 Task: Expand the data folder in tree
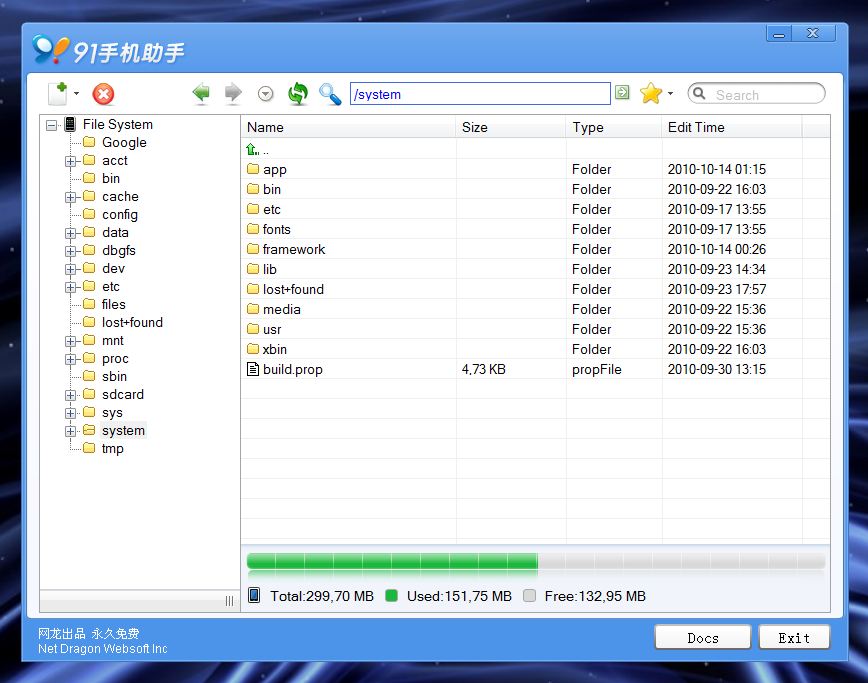pos(70,233)
